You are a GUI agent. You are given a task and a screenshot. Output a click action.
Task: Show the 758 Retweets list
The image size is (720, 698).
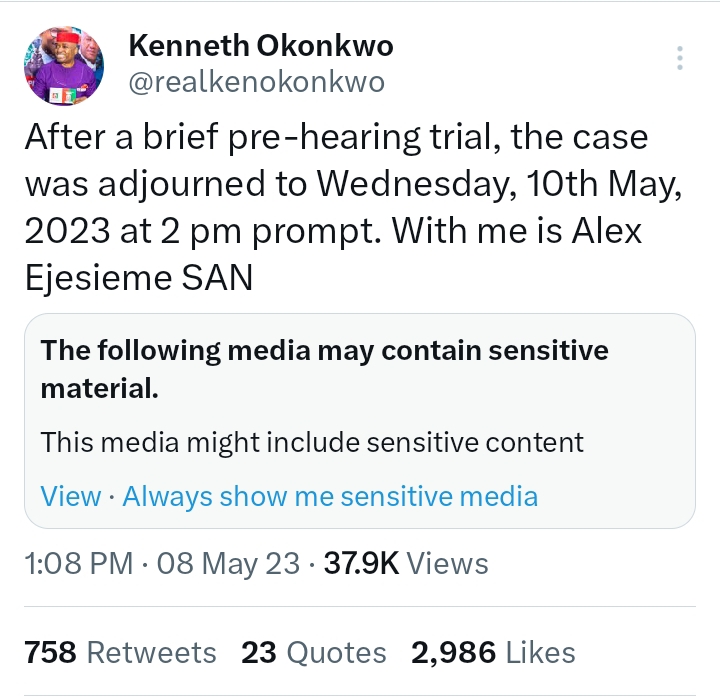[x=120, y=653]
